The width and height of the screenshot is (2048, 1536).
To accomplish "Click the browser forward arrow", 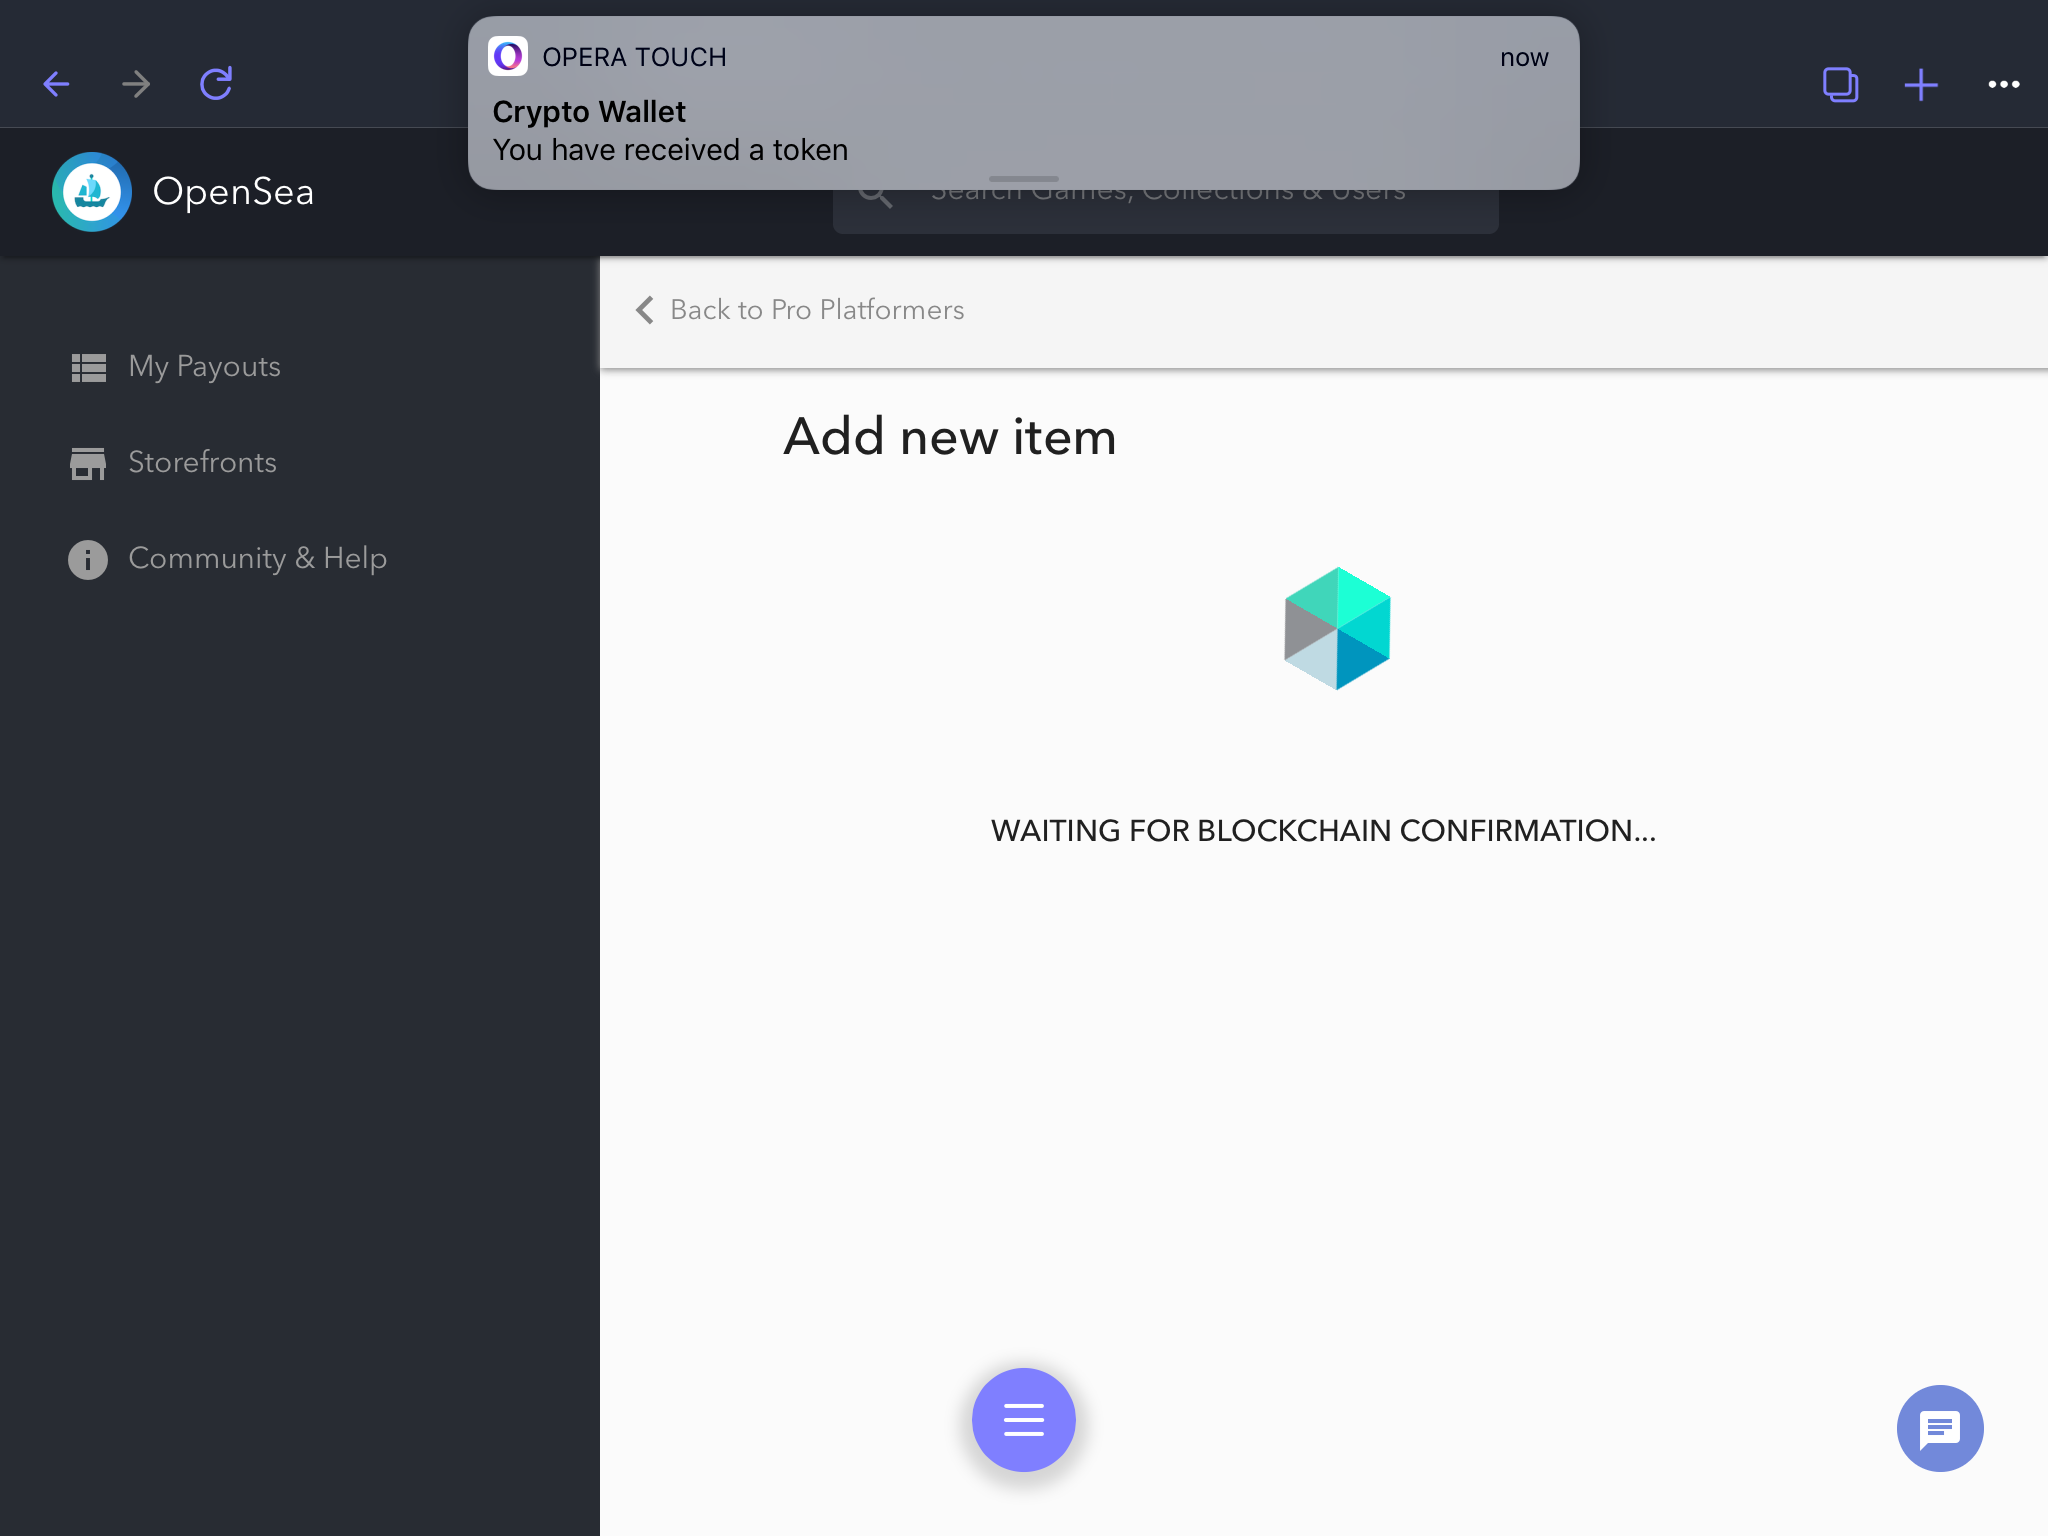I will [x=136, y=84].
